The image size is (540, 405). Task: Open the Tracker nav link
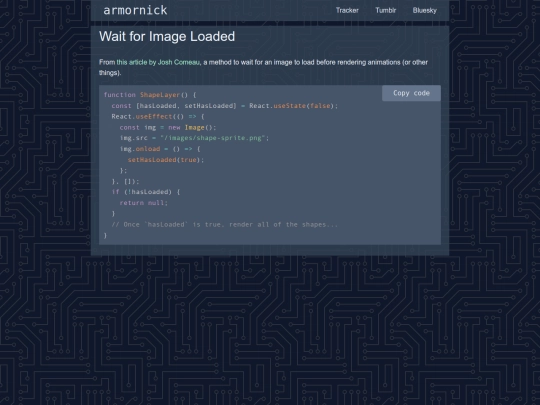(x=347, y=10)
